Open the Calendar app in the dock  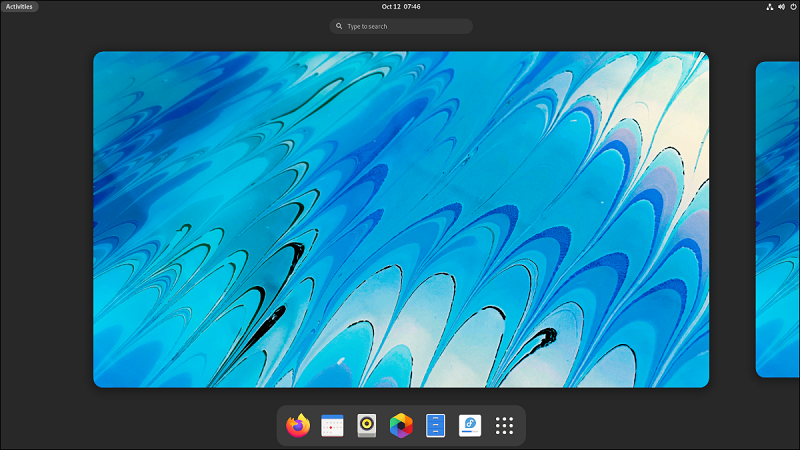point(332,426)
